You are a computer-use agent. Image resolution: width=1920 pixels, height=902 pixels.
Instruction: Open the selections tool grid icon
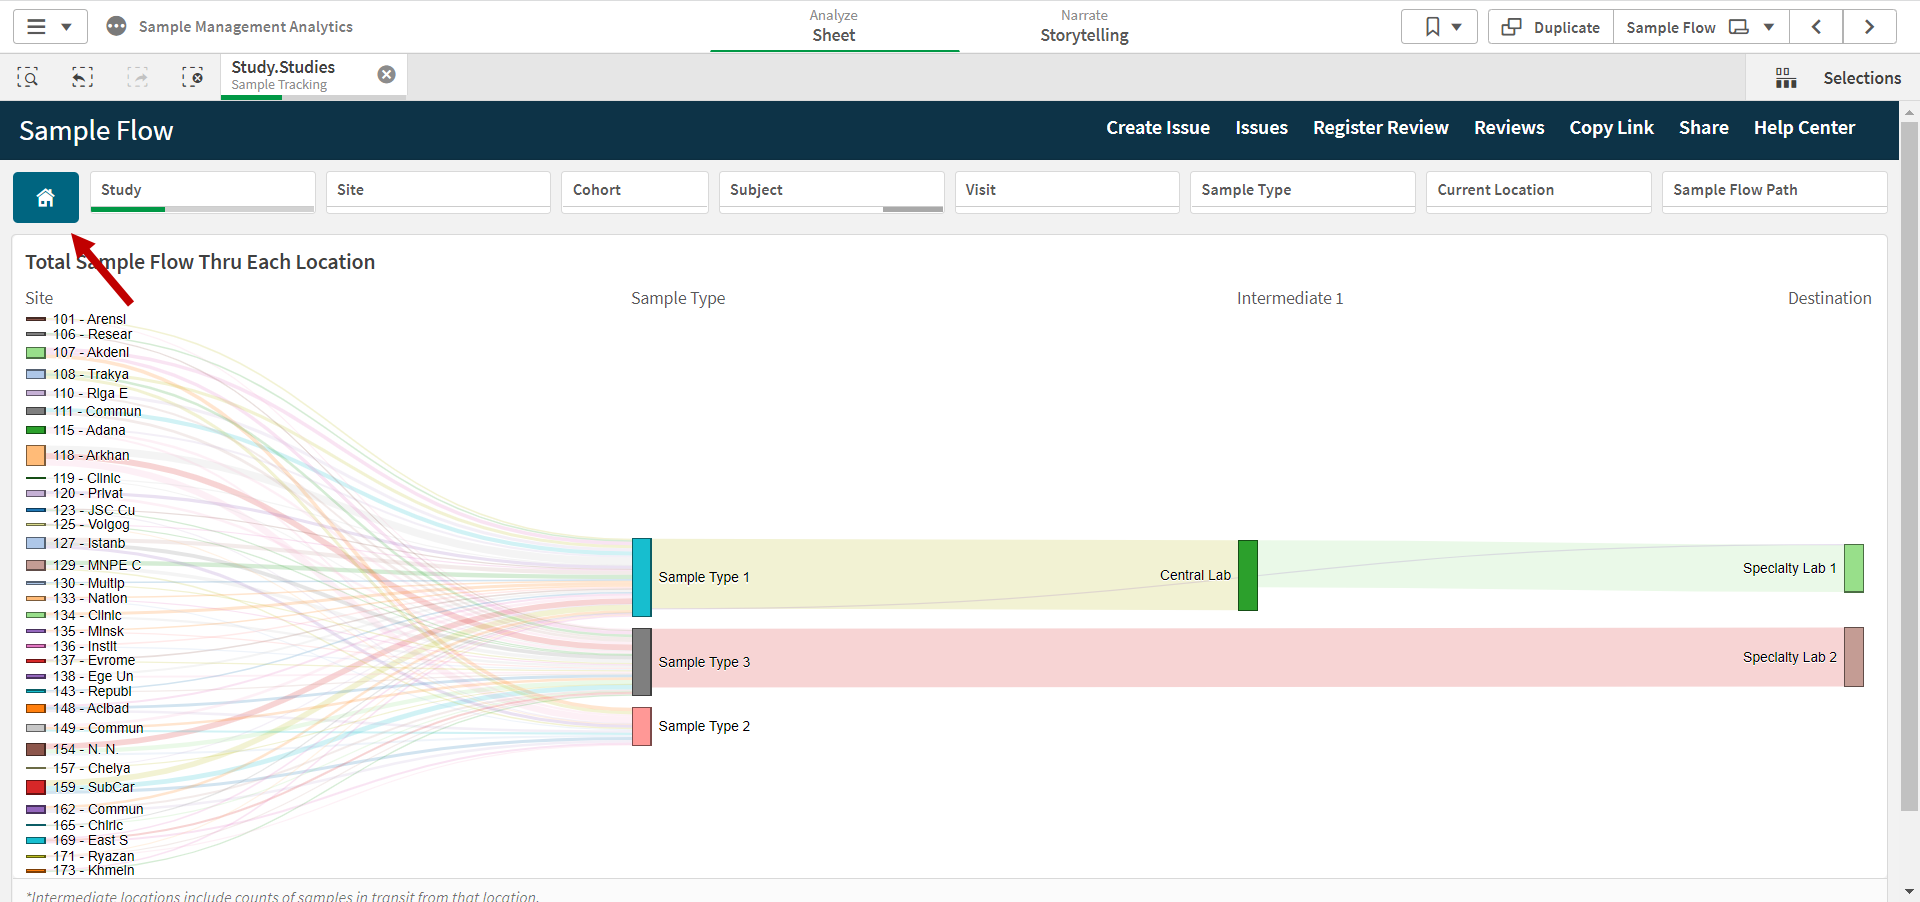pyautogui.click(x=1785, y=78)
